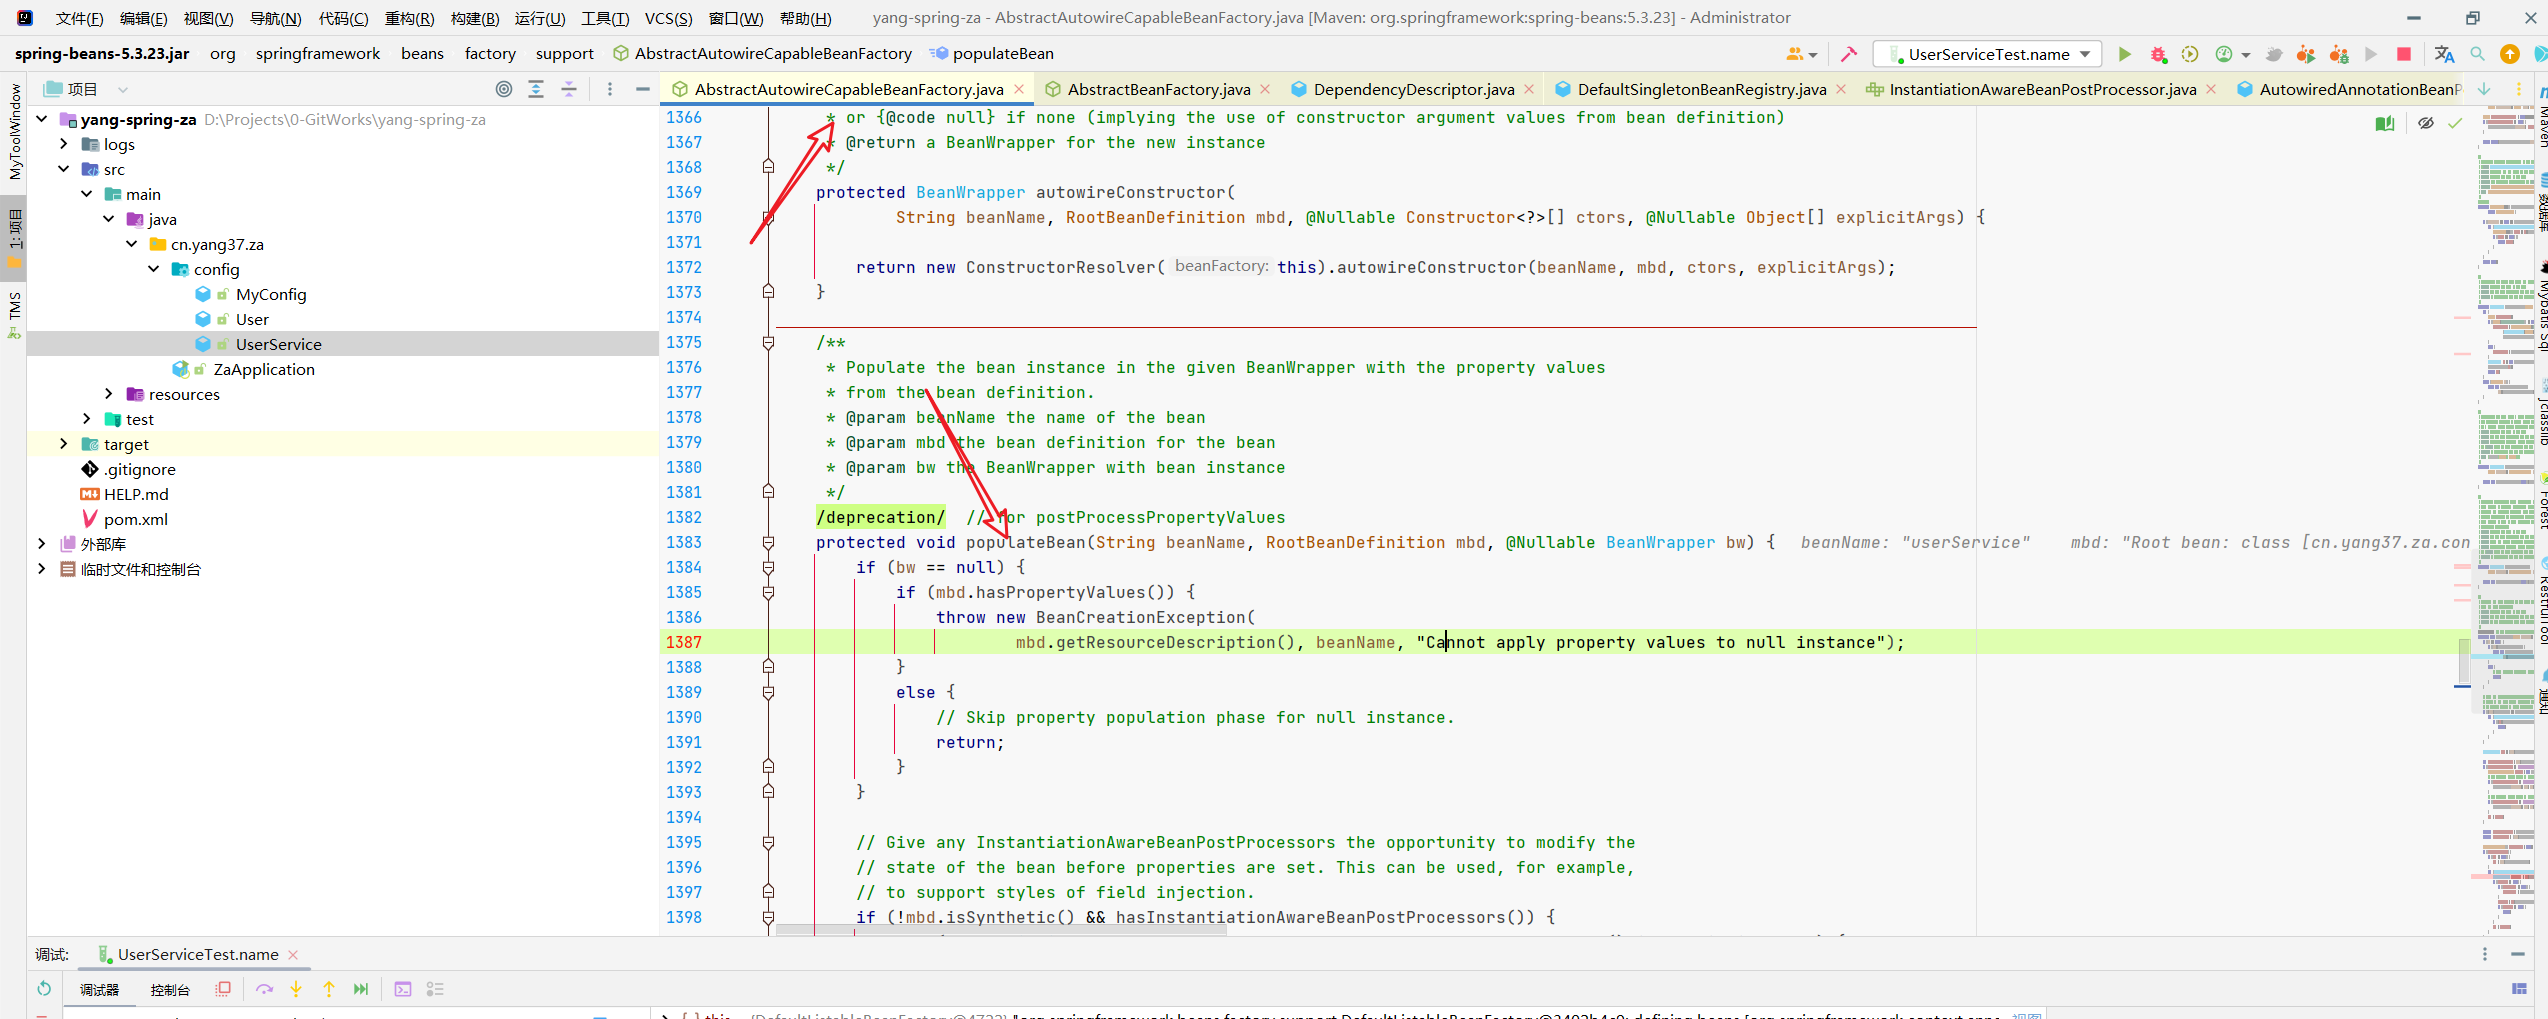Toggle fold marker at line 1384

768,567
